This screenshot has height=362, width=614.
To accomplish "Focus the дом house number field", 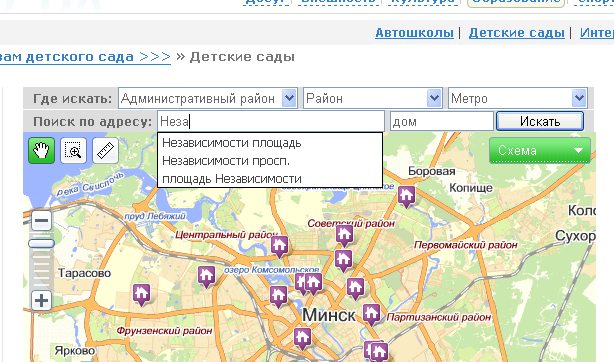I will [442, 121].
